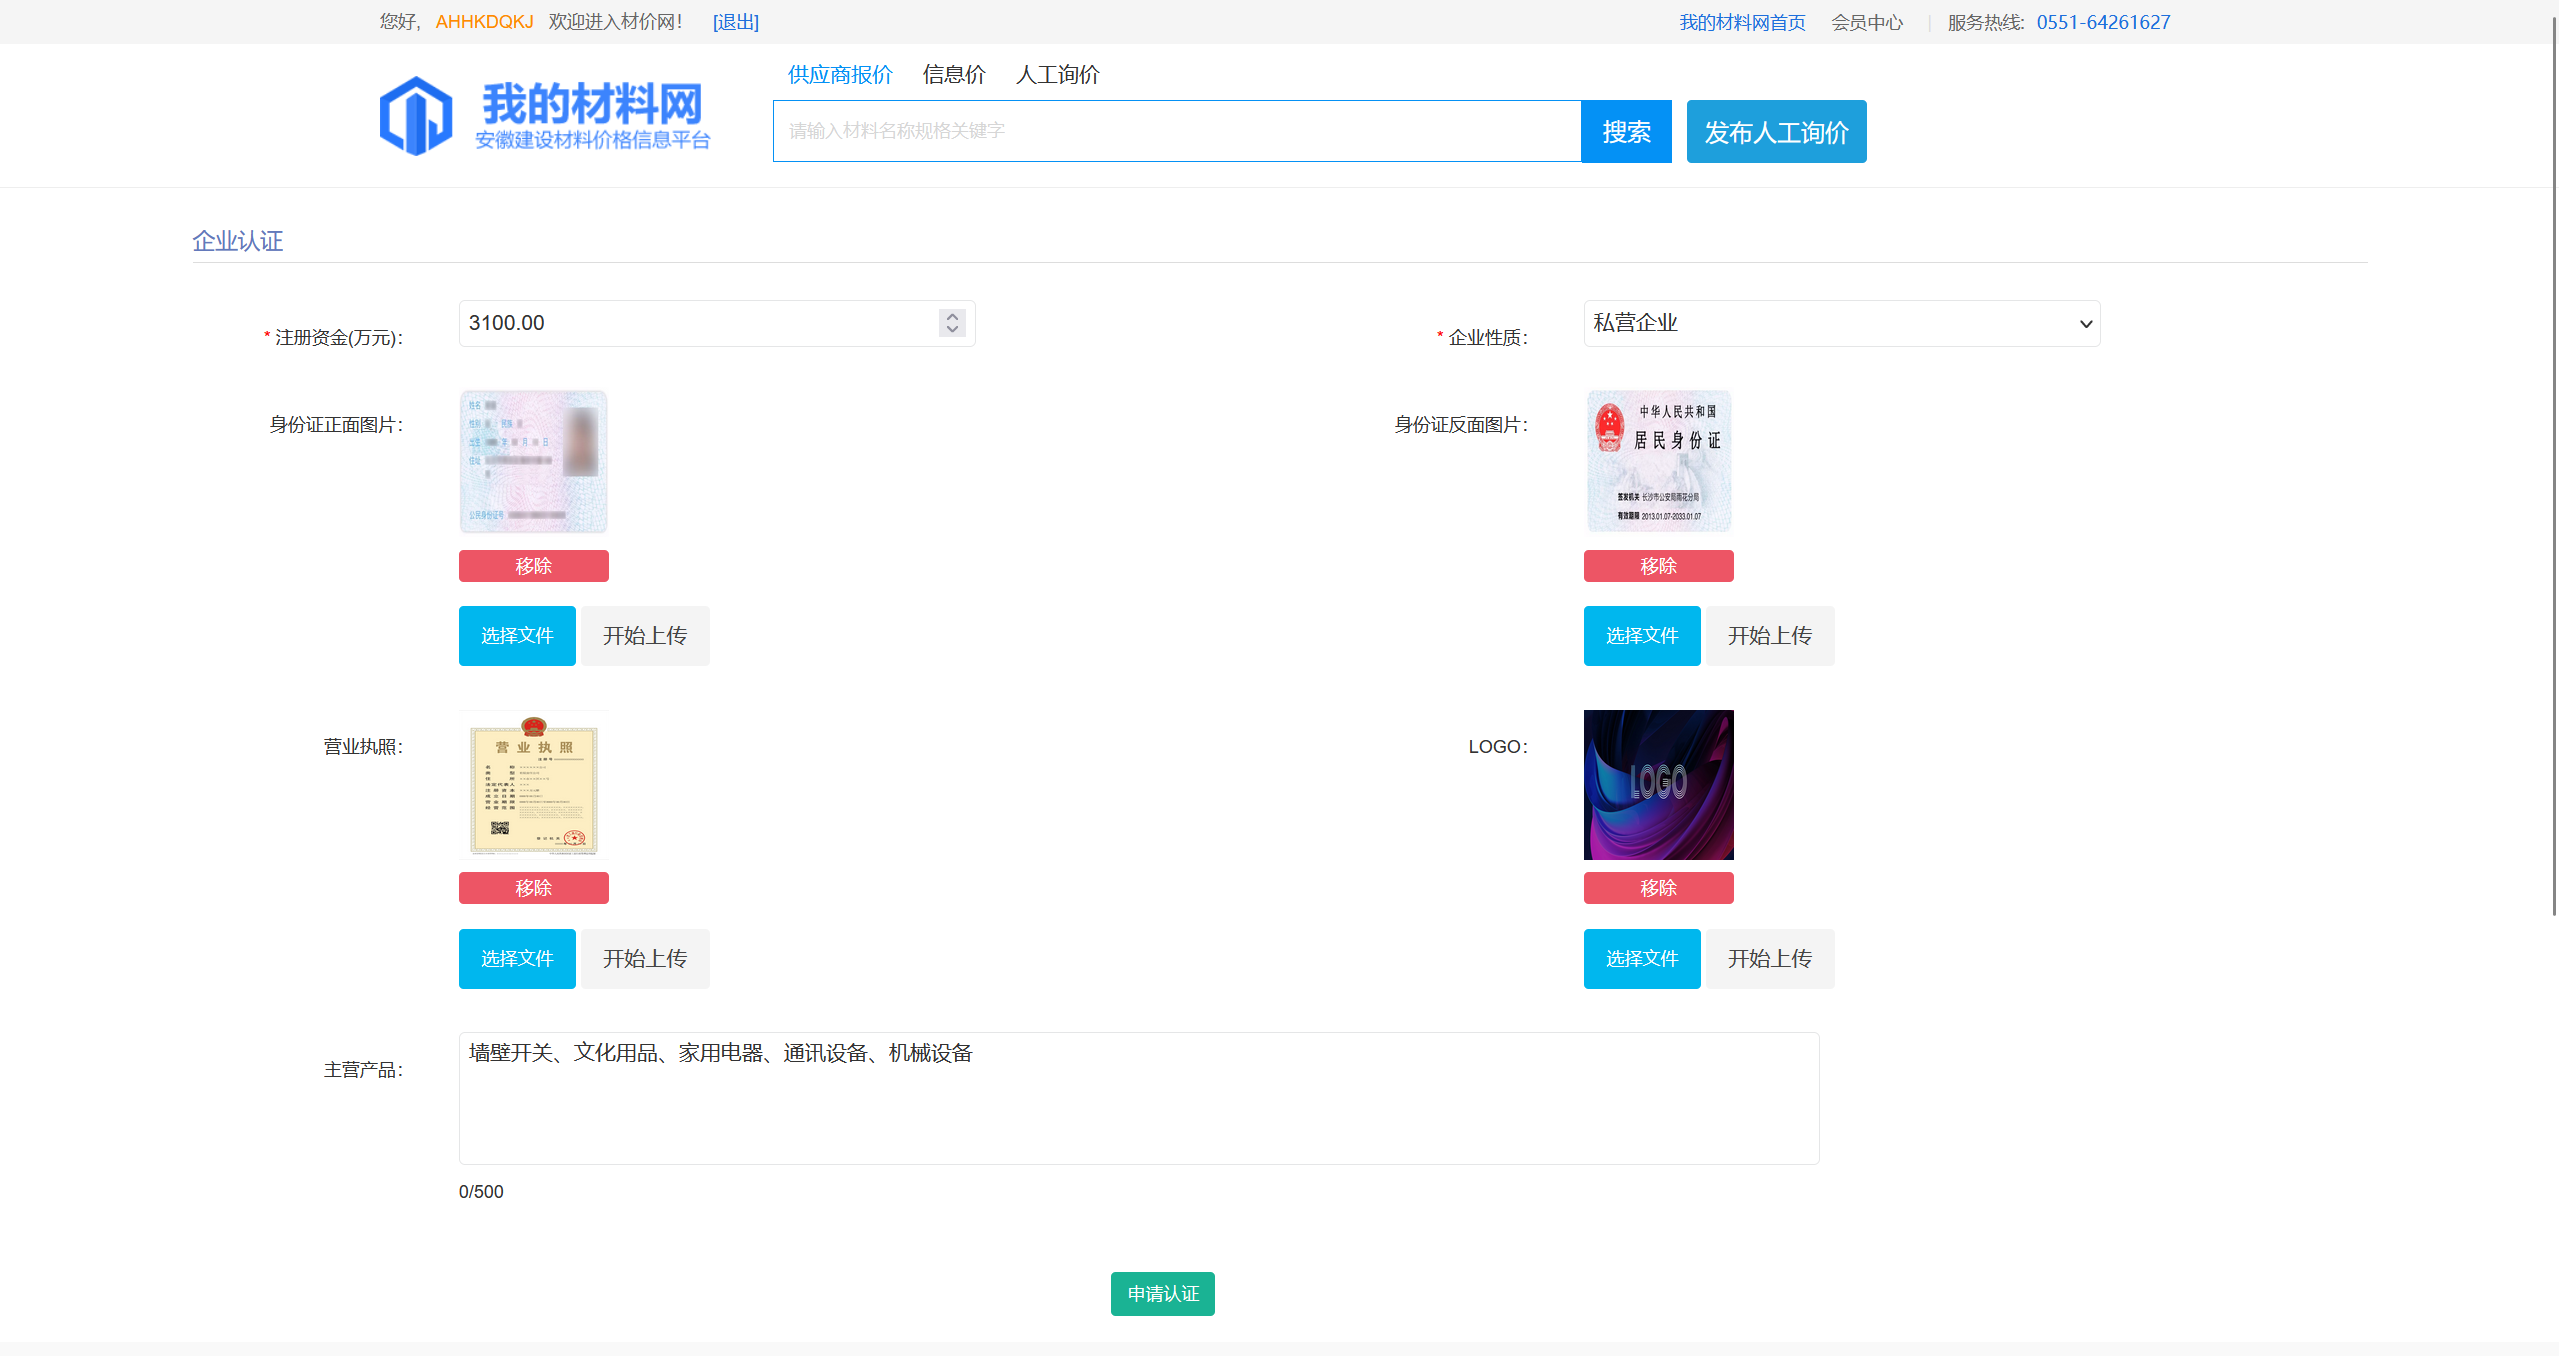
Task: Switch to the 供应商报价 tab
Action: coord(840,75)
